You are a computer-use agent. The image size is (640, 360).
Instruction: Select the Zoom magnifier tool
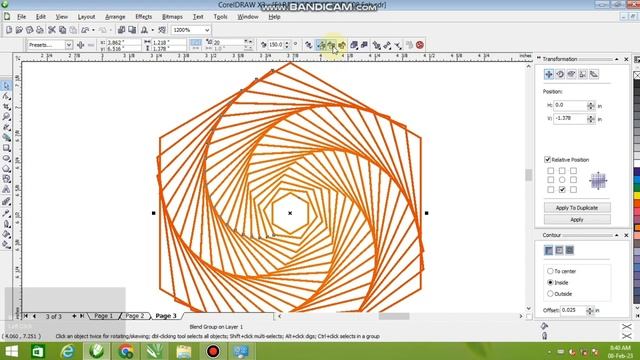6,117
